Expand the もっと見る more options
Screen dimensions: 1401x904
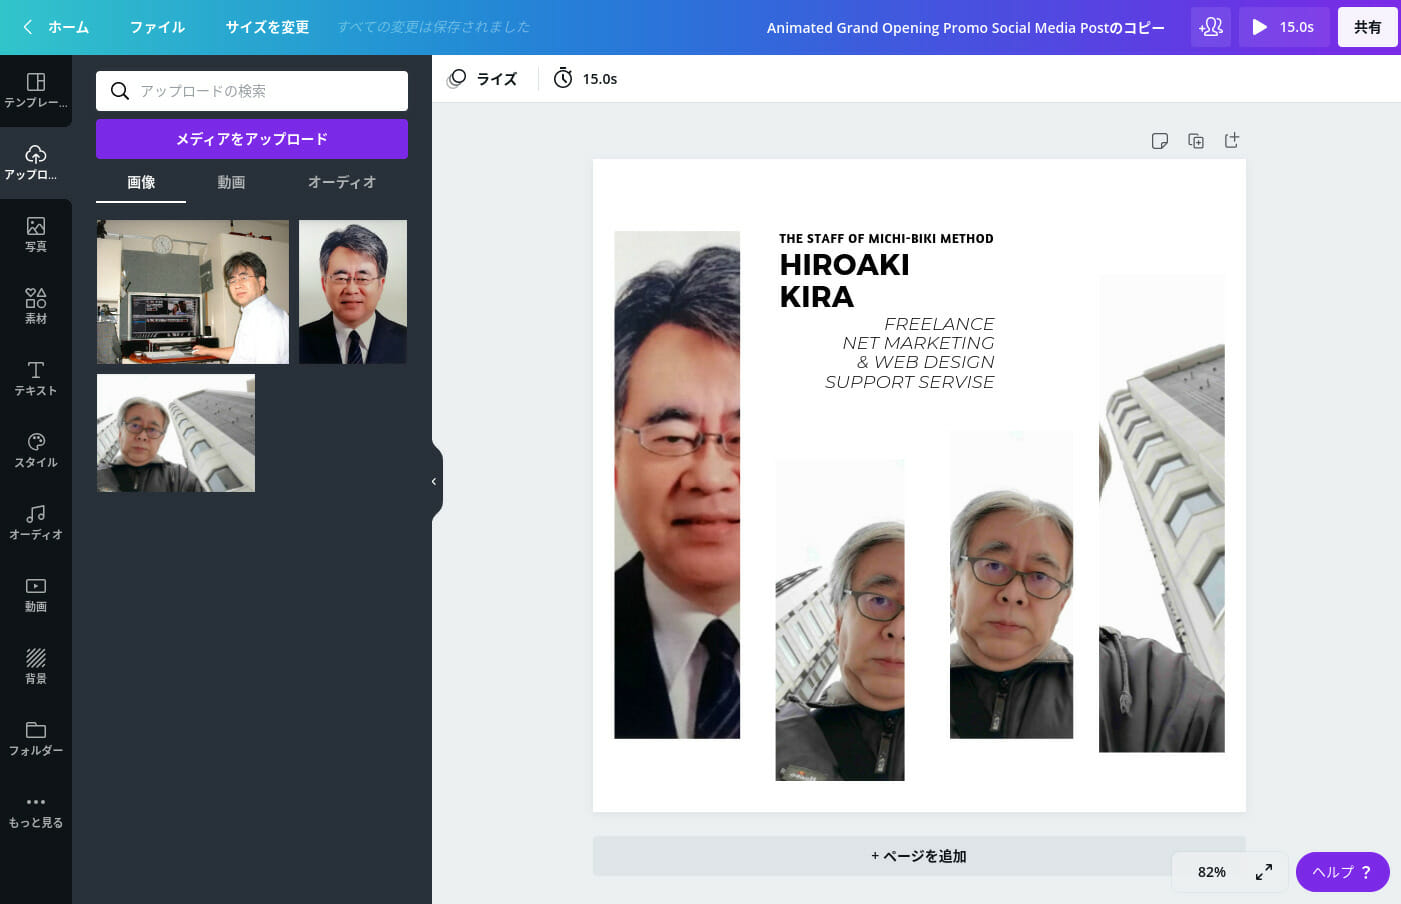tap(36, 810)
